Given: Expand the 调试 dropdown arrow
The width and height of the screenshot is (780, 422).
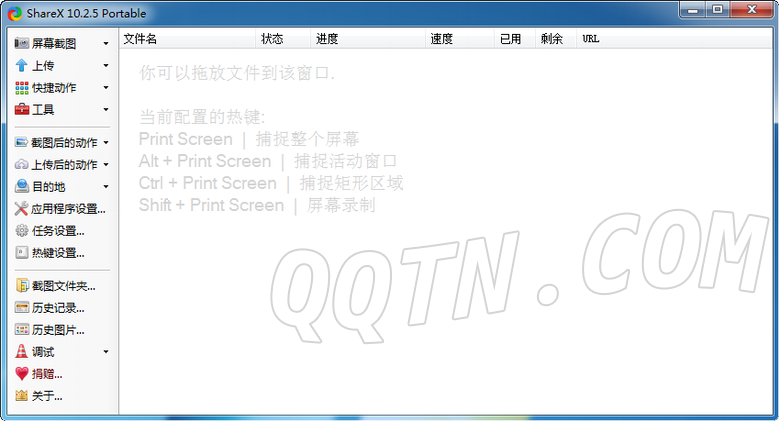Looking at the screenshot, I should (x=106, y=352).
